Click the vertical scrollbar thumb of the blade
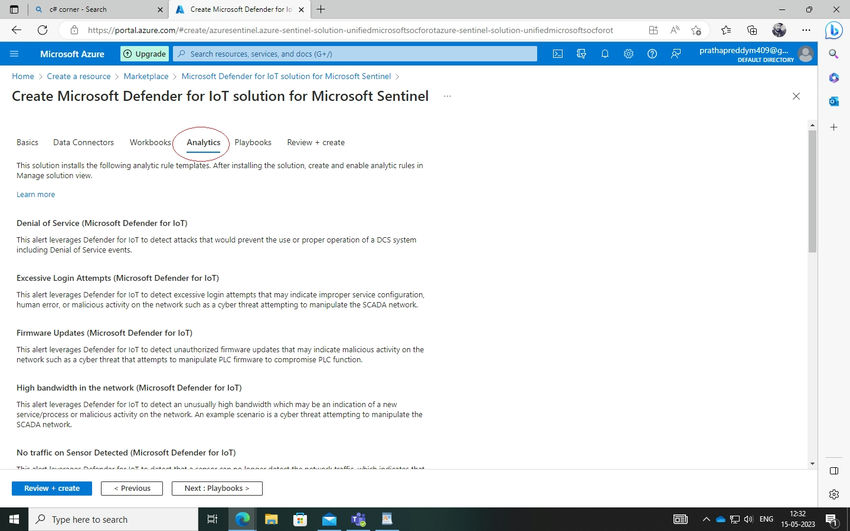 point(812,191)
